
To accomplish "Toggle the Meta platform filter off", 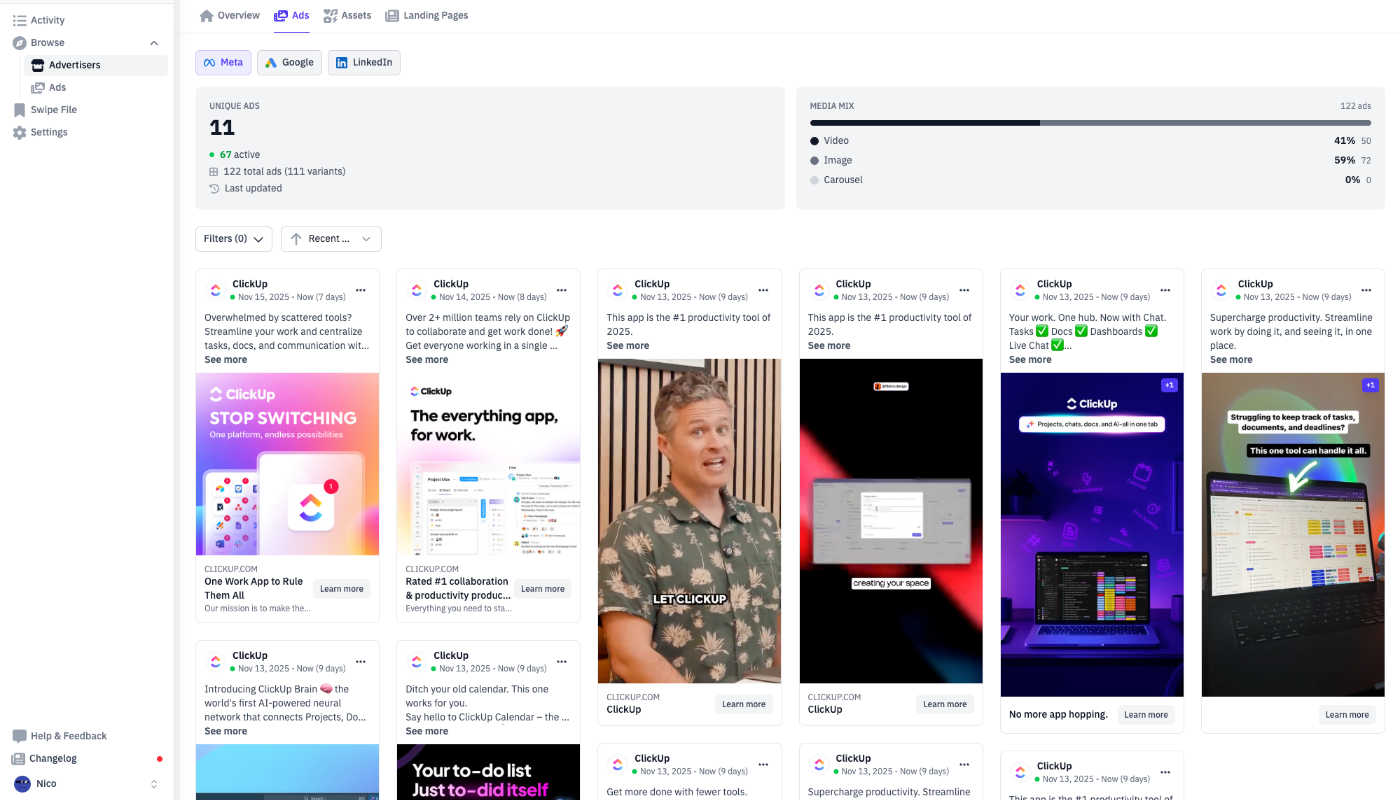I will (x=222, y=61).
